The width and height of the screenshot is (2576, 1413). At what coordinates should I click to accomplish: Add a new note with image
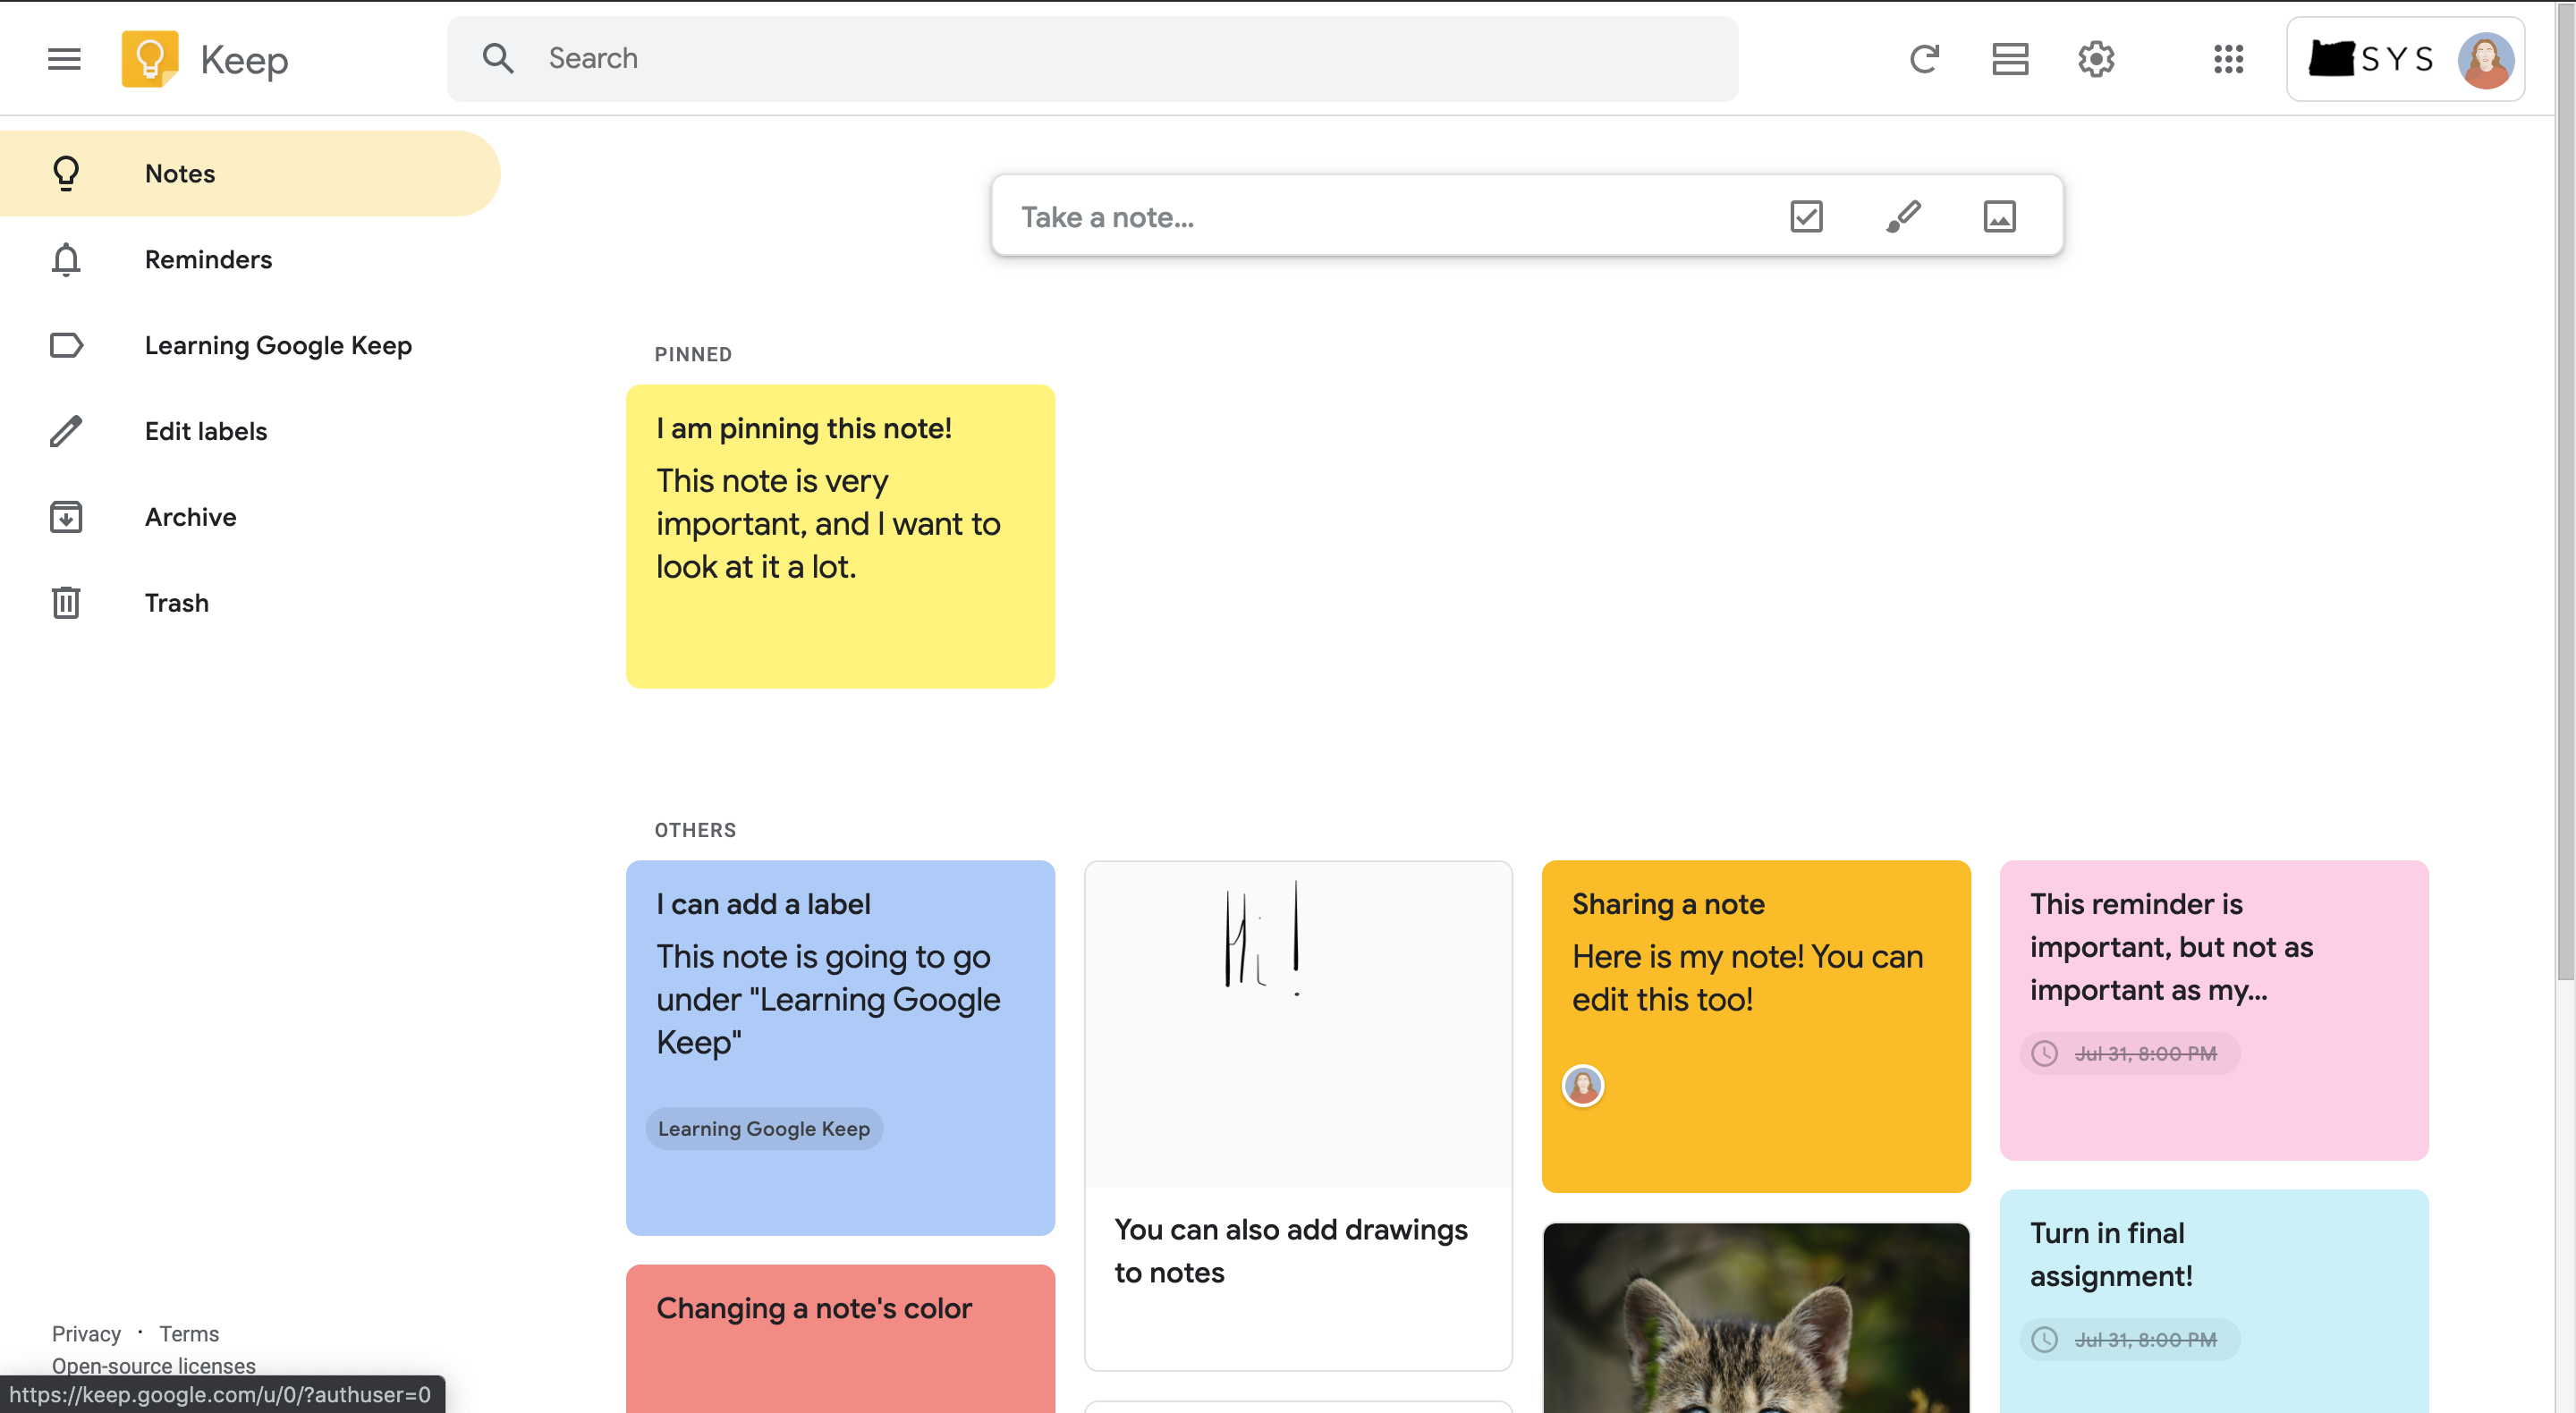[1999, 216]
